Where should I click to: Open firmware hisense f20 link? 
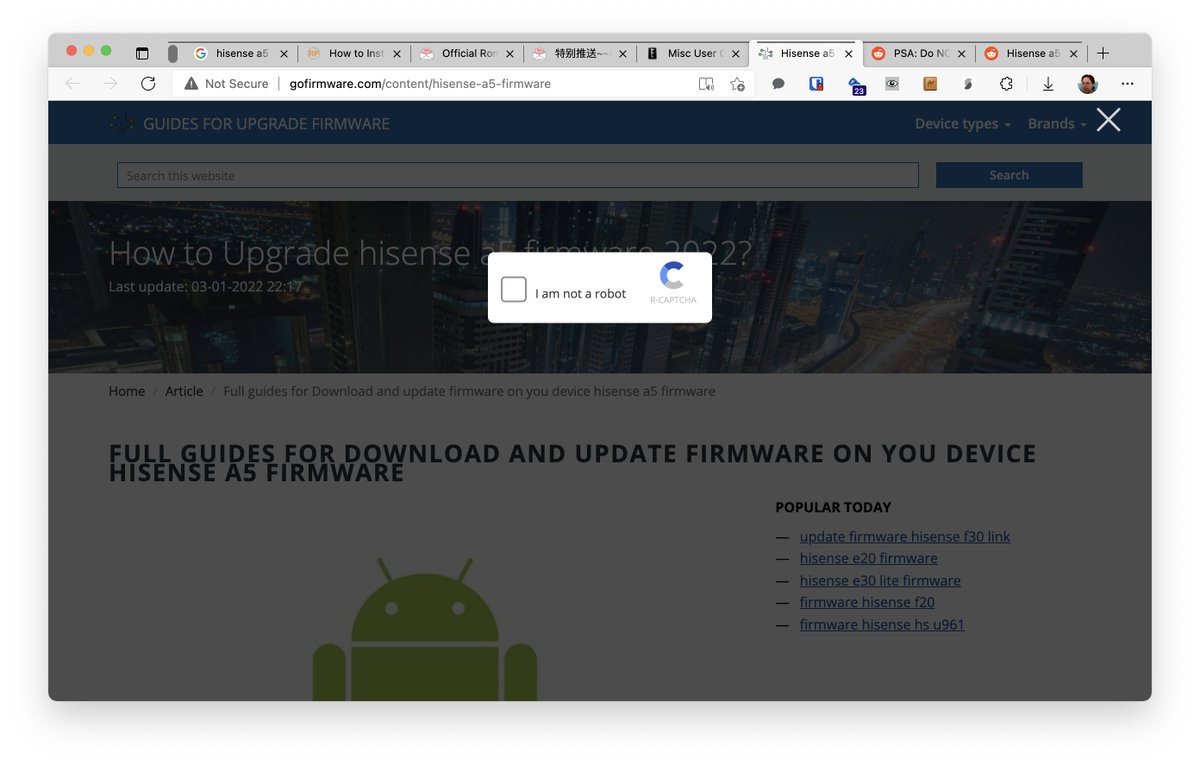click(x=867, y=602)
